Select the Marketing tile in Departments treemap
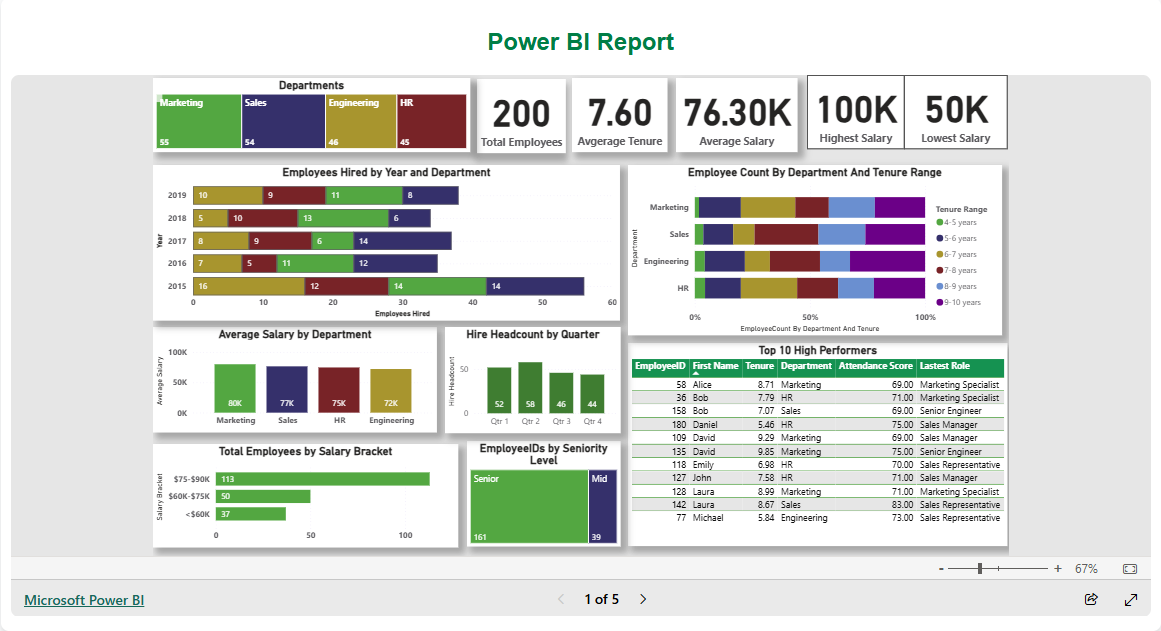The height and width of the screenshot is (631, 1161). [199, 122]
